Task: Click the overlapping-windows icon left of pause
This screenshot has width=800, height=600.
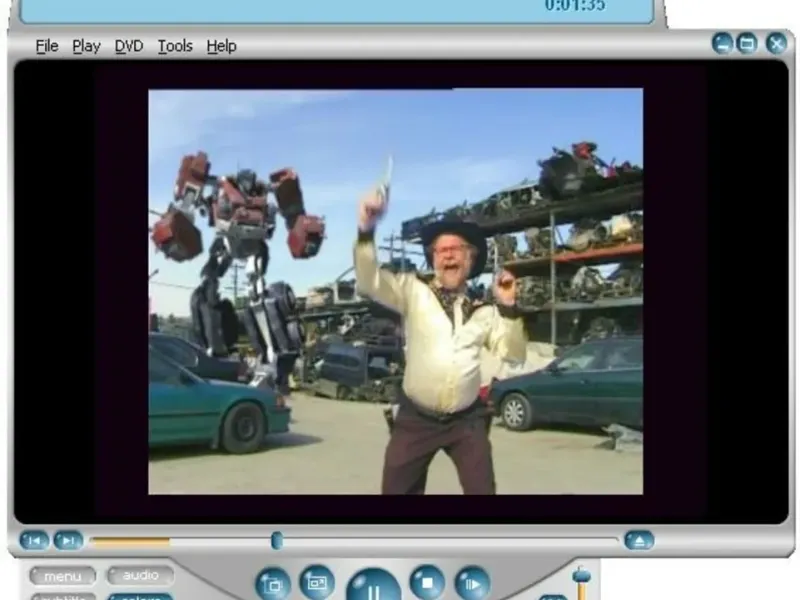Action: pyautogui.click(x=273, y=584)
